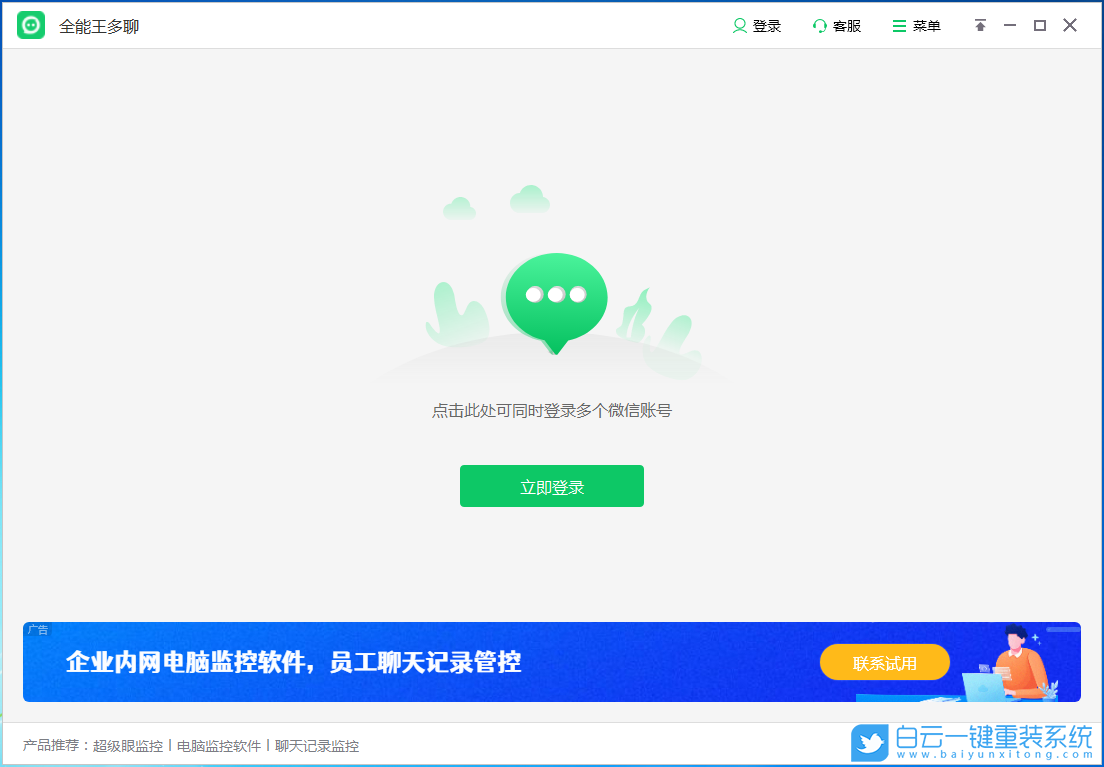
Task: Click the person icon next to 登录
Action: click(x=740, y=25)
